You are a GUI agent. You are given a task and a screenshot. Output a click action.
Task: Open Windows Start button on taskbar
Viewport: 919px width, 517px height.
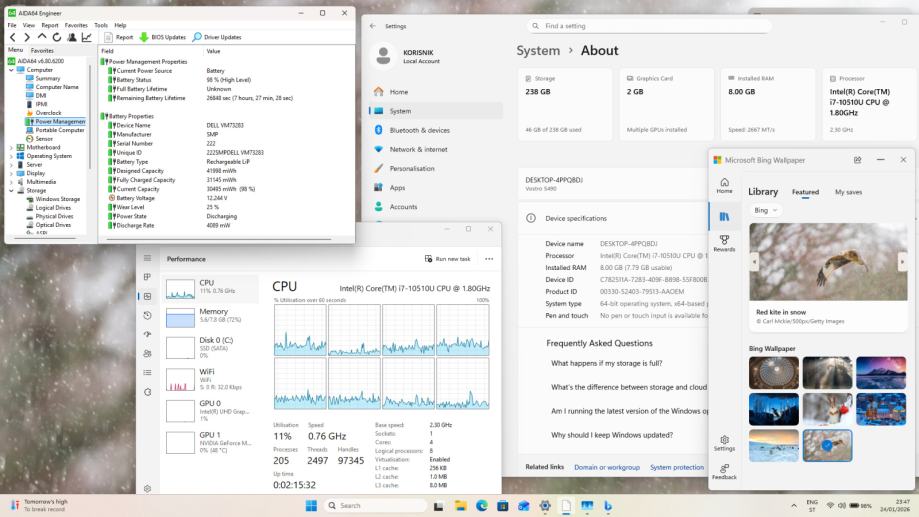[311, 505]
